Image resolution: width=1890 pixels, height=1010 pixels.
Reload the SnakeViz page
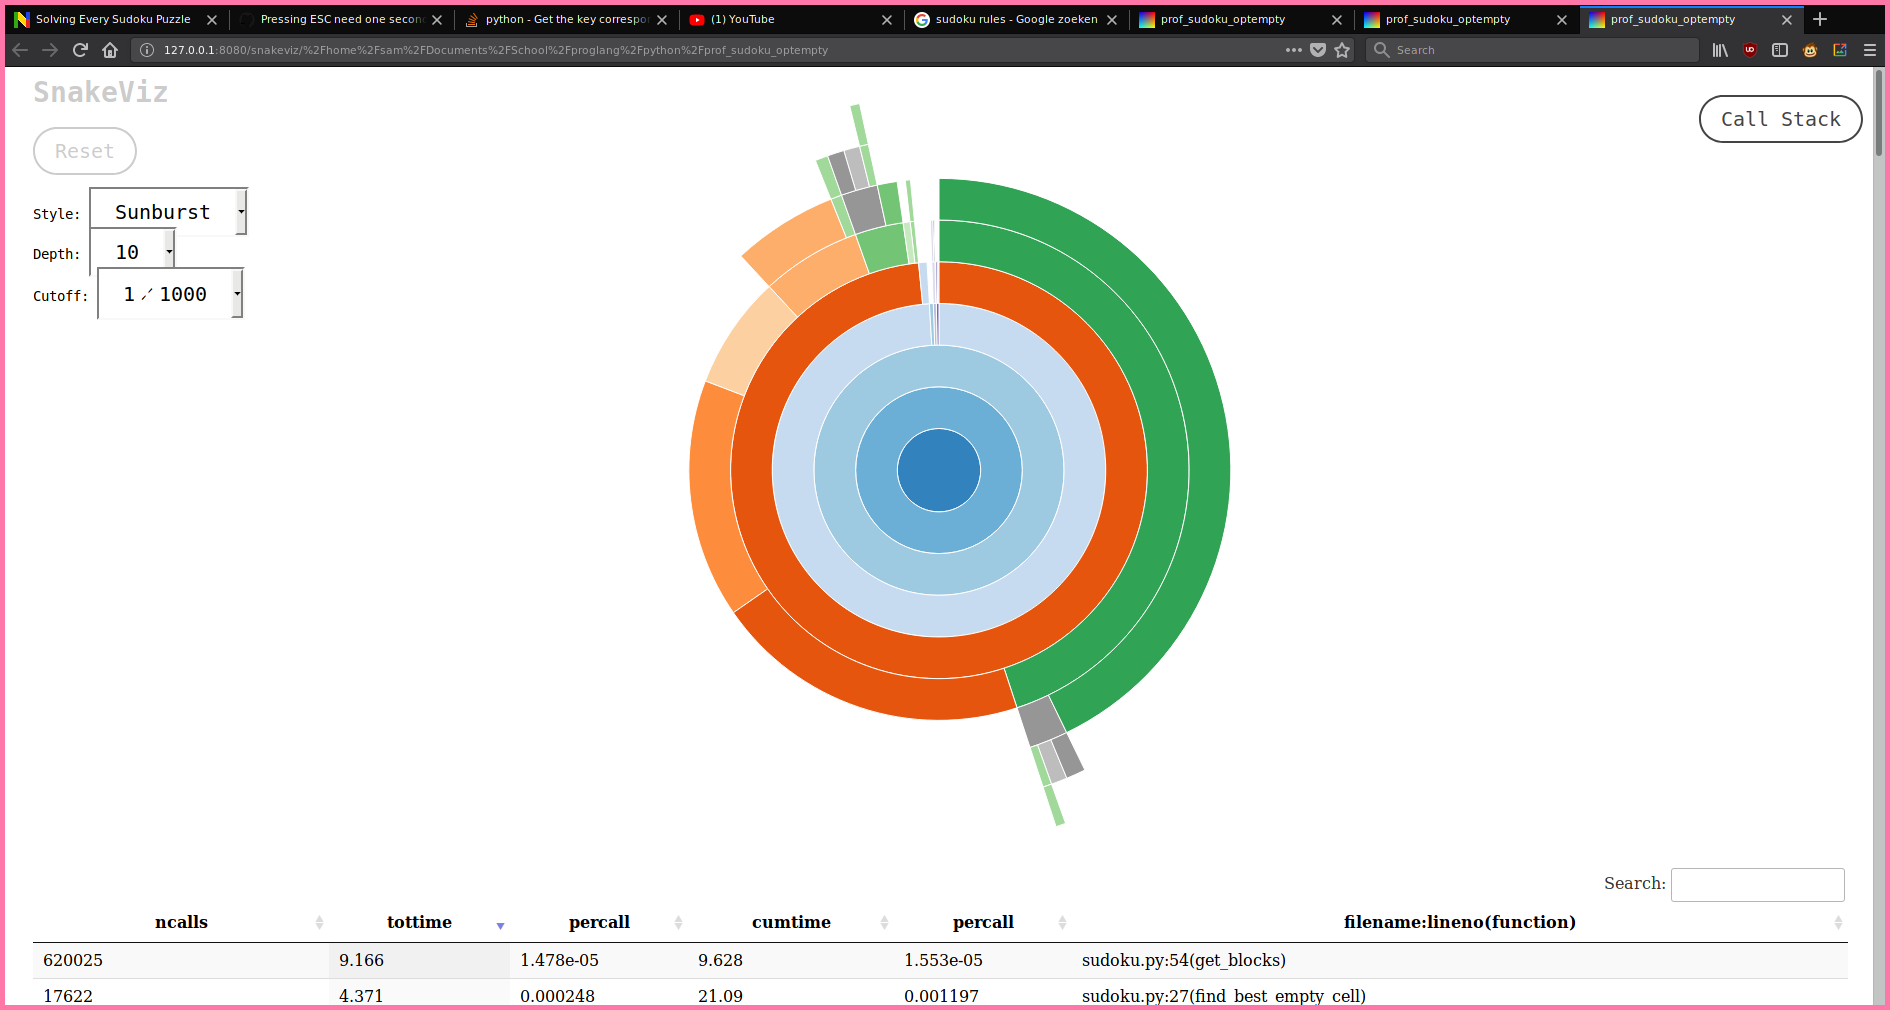click(80, 50)
